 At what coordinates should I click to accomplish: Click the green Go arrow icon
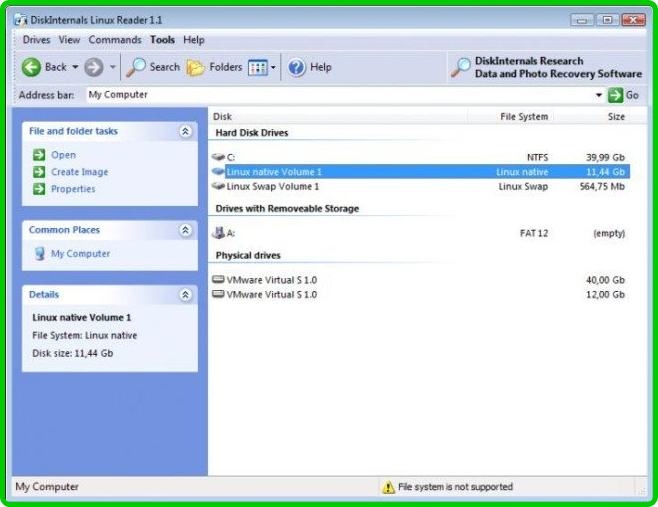click(x=615, y=95)
